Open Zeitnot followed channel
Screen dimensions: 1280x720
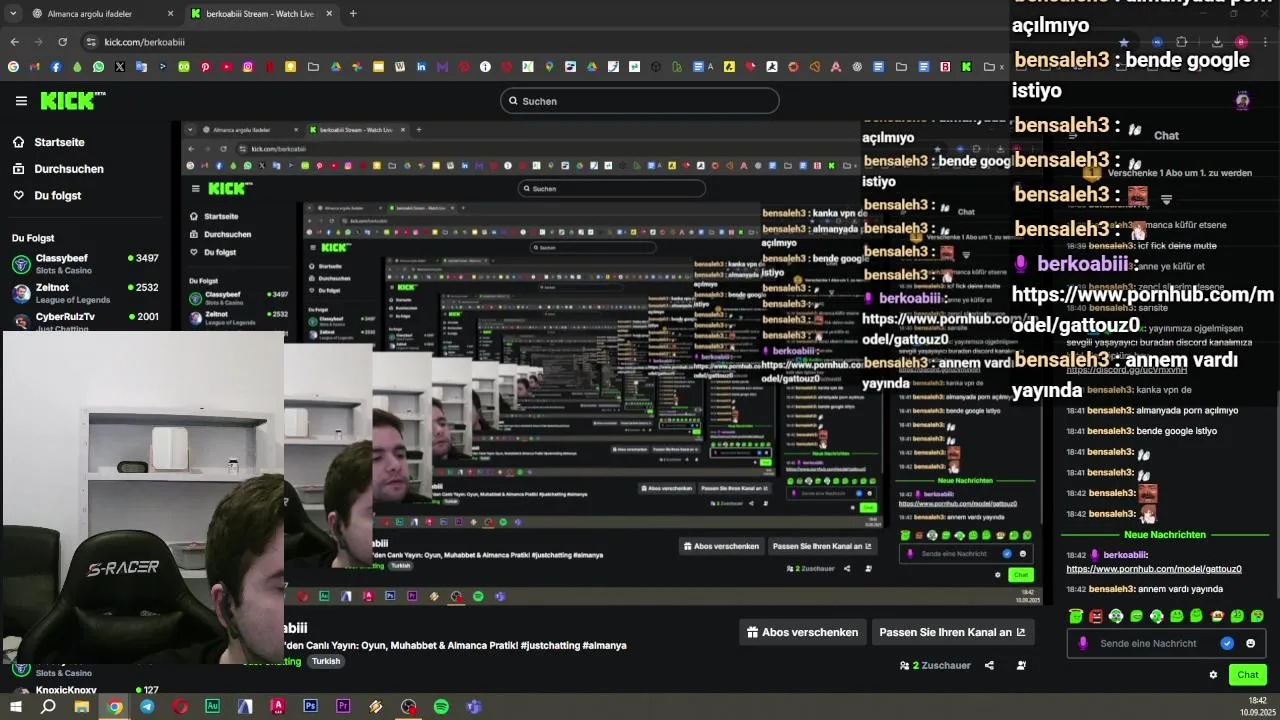pyautogui.click(x=85, y=293)
